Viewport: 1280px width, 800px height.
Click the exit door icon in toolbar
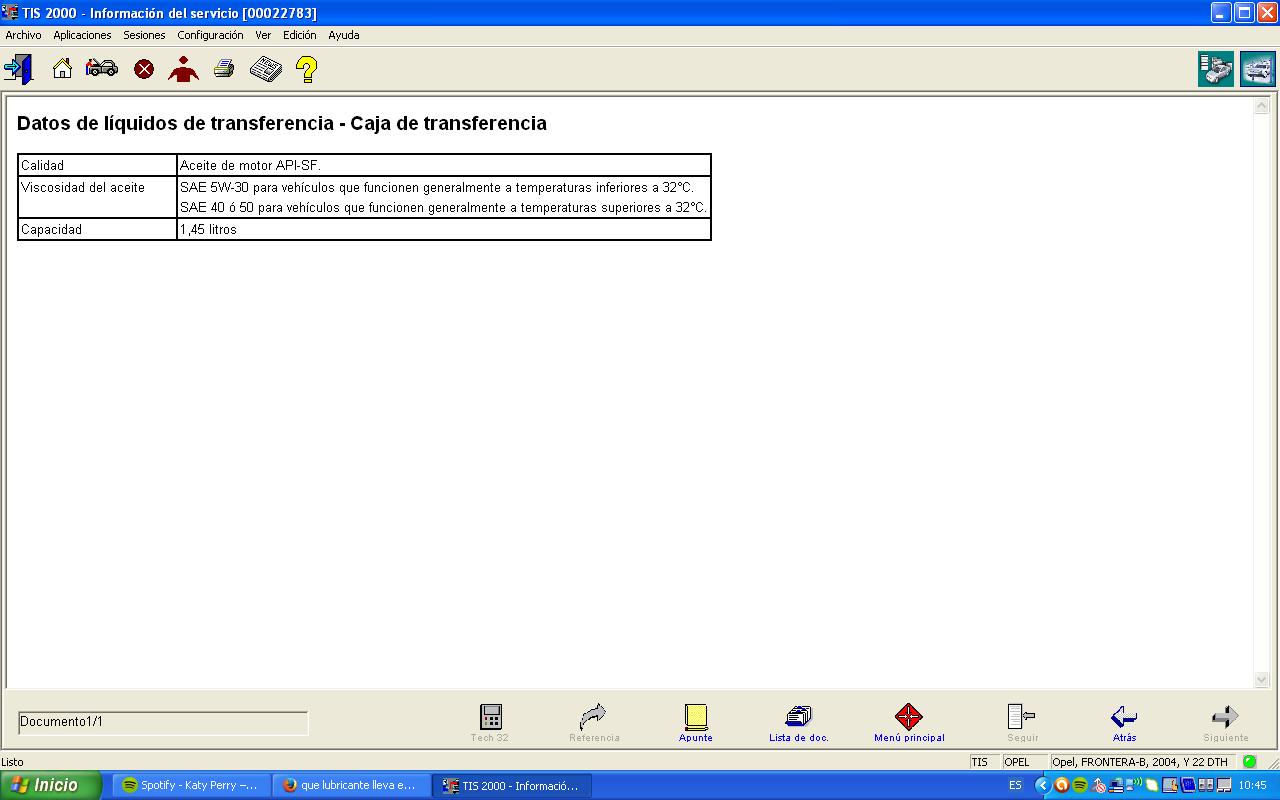(x=18, y=69)
